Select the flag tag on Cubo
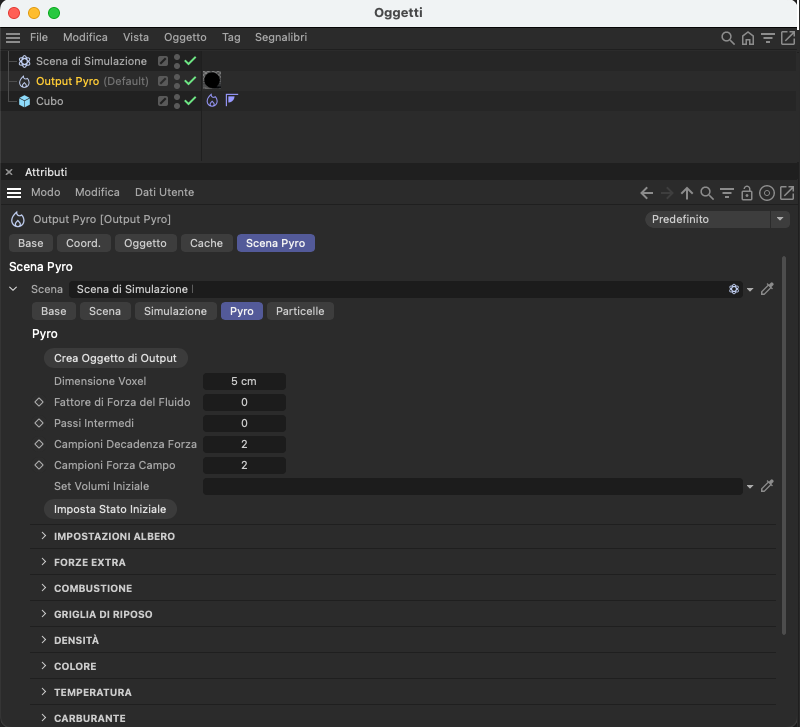This screenshot has width=800, height=727. pyautogui.click(x=231, y=99)
